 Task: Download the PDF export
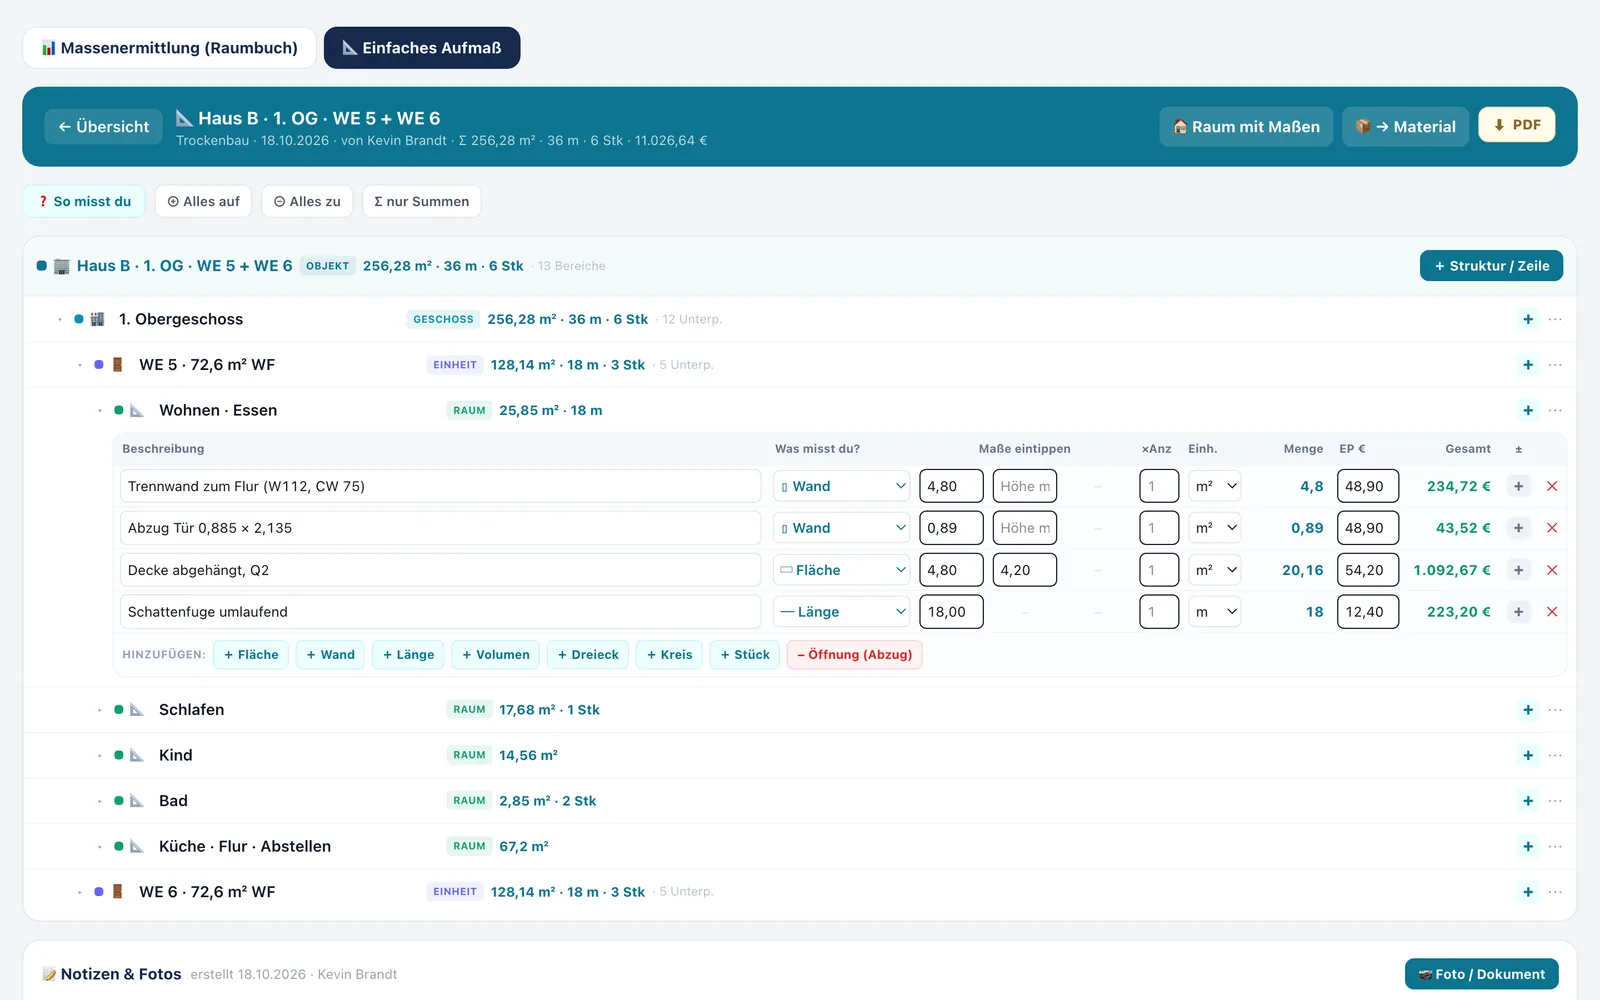point(1516,125)
